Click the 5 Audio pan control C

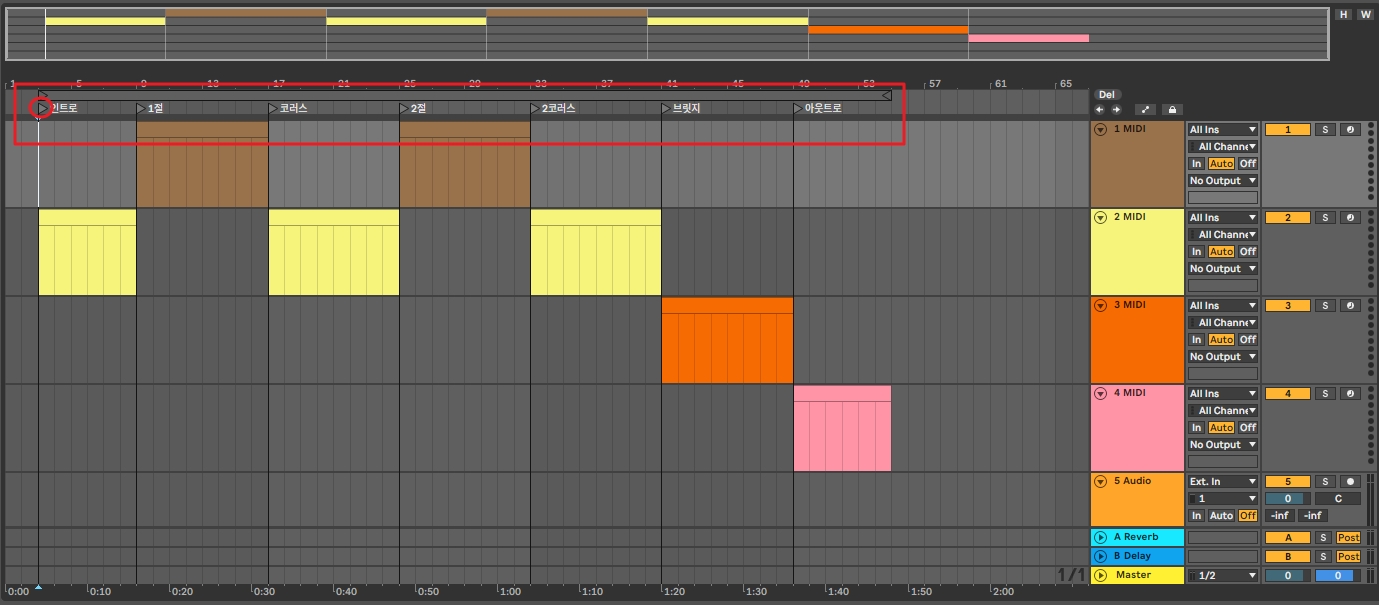1337,499
